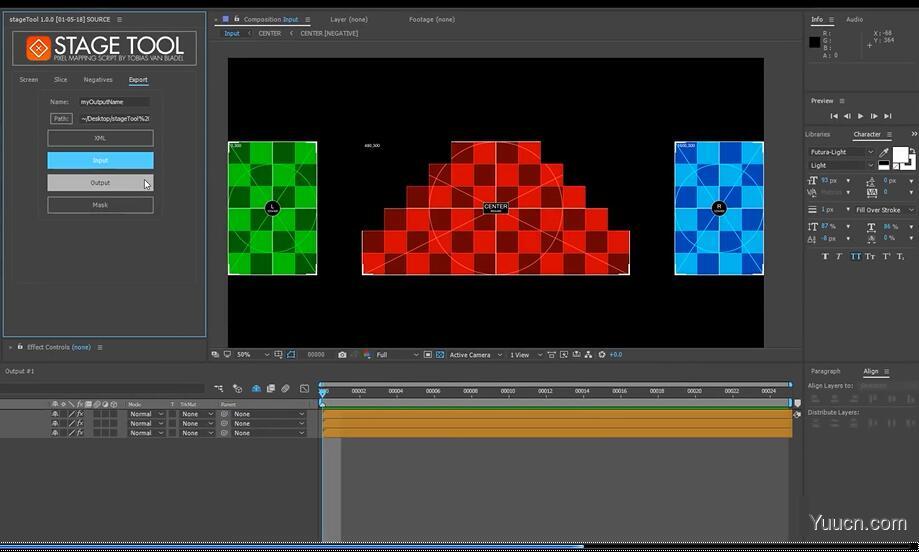Switch to the Libraries panel tab
The width and height of the screenshot is (919, 552).
tap(817, 134)
